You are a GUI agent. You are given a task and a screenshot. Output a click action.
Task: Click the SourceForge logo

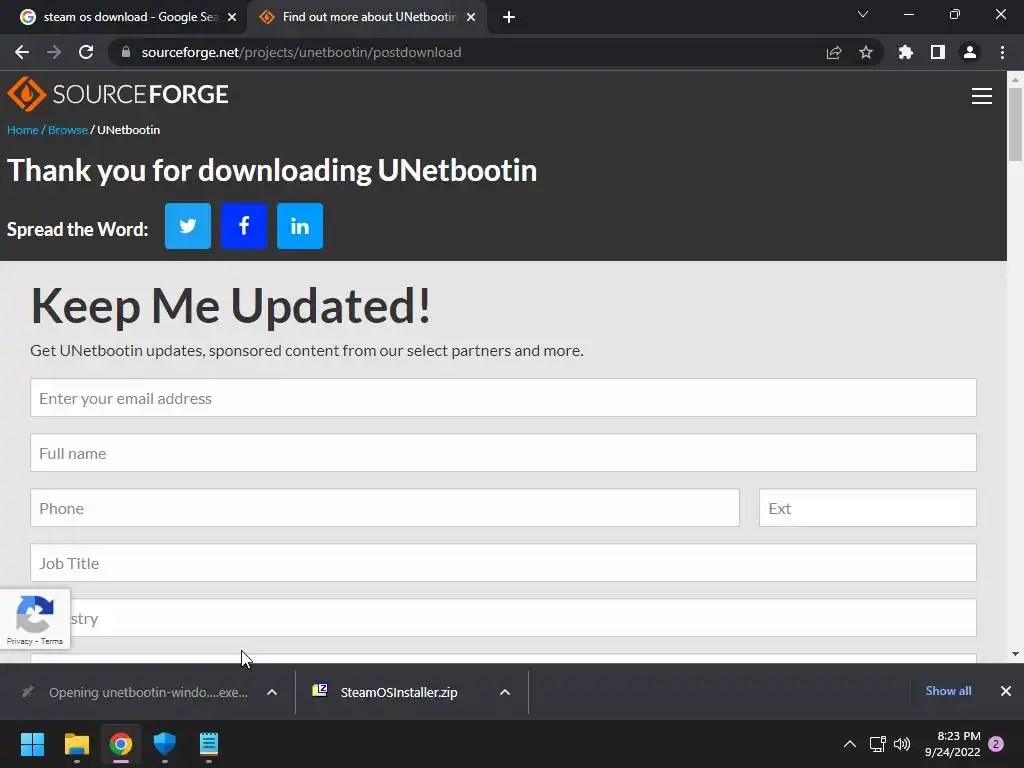click(x=118, y=94)
